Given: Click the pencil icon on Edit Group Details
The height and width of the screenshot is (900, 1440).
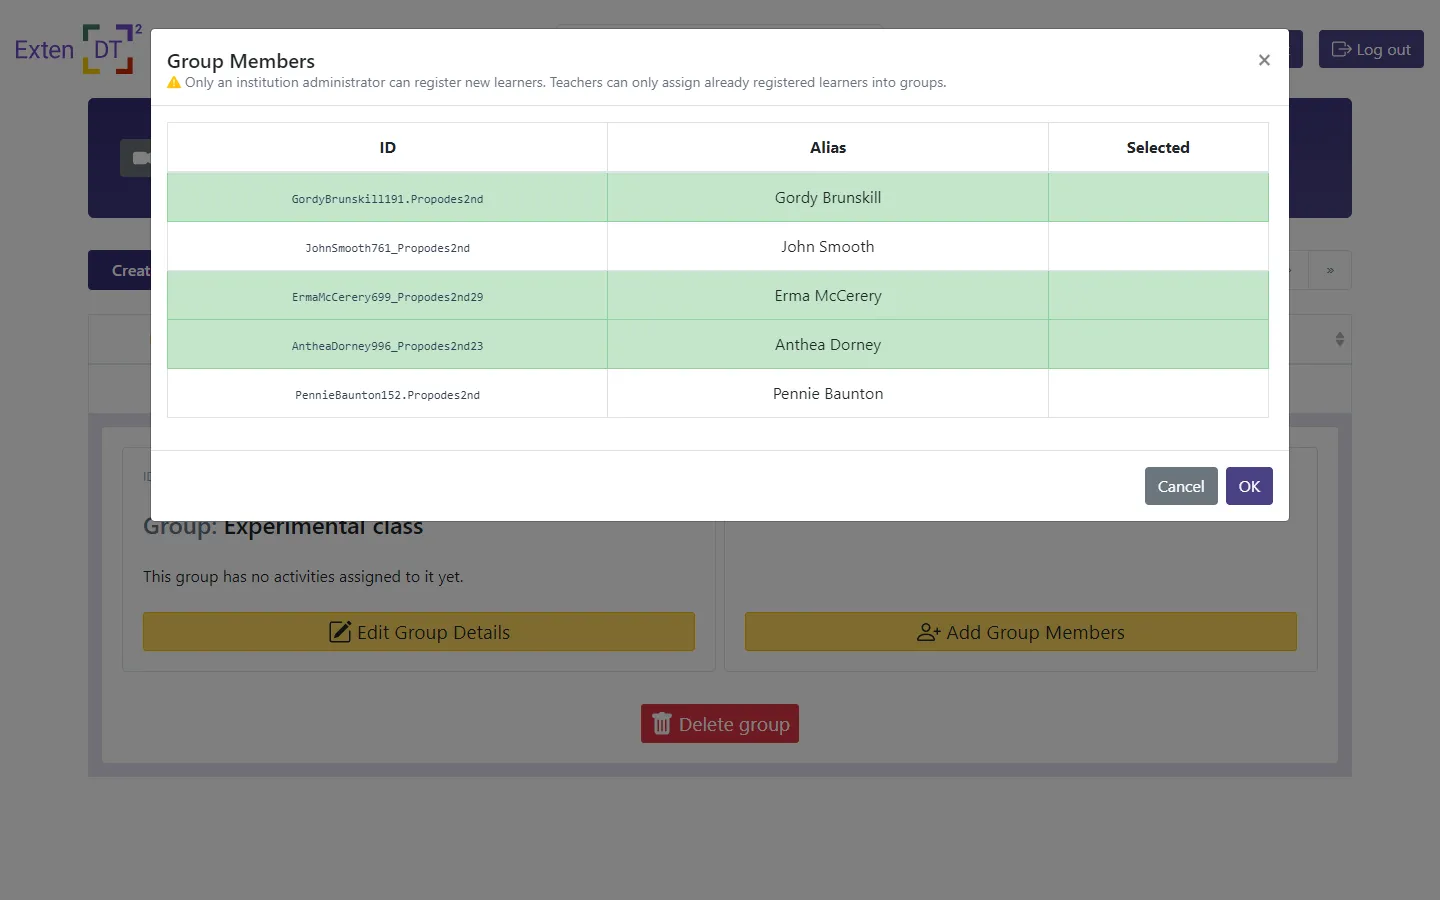Looking at the screenshot, I should [x=340, y=632].
